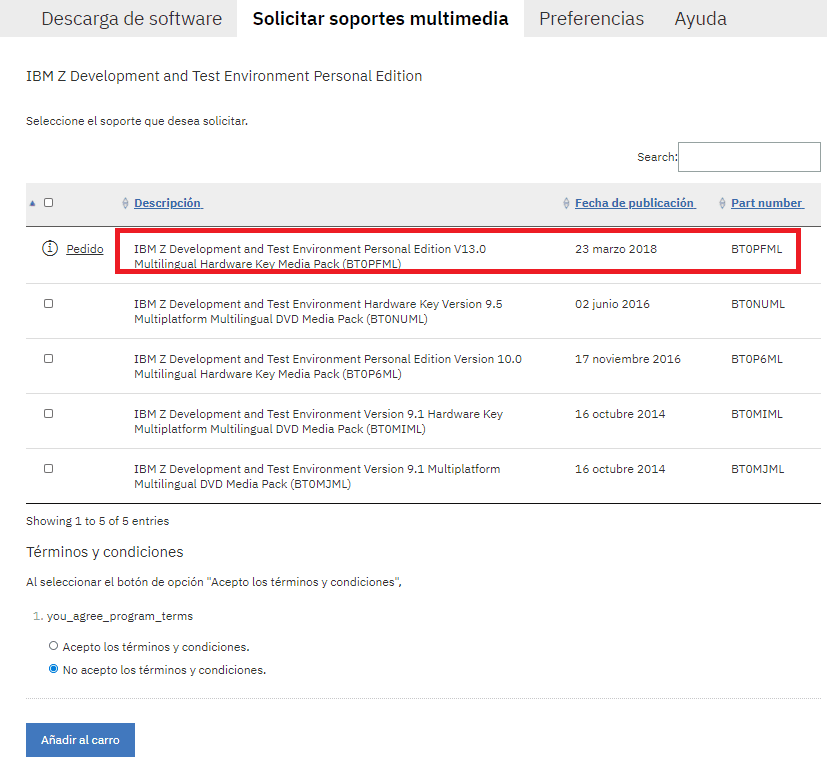The width and height of the screenshot is (827, 767).
Task: Focus the Search input field
Action: 749,157
